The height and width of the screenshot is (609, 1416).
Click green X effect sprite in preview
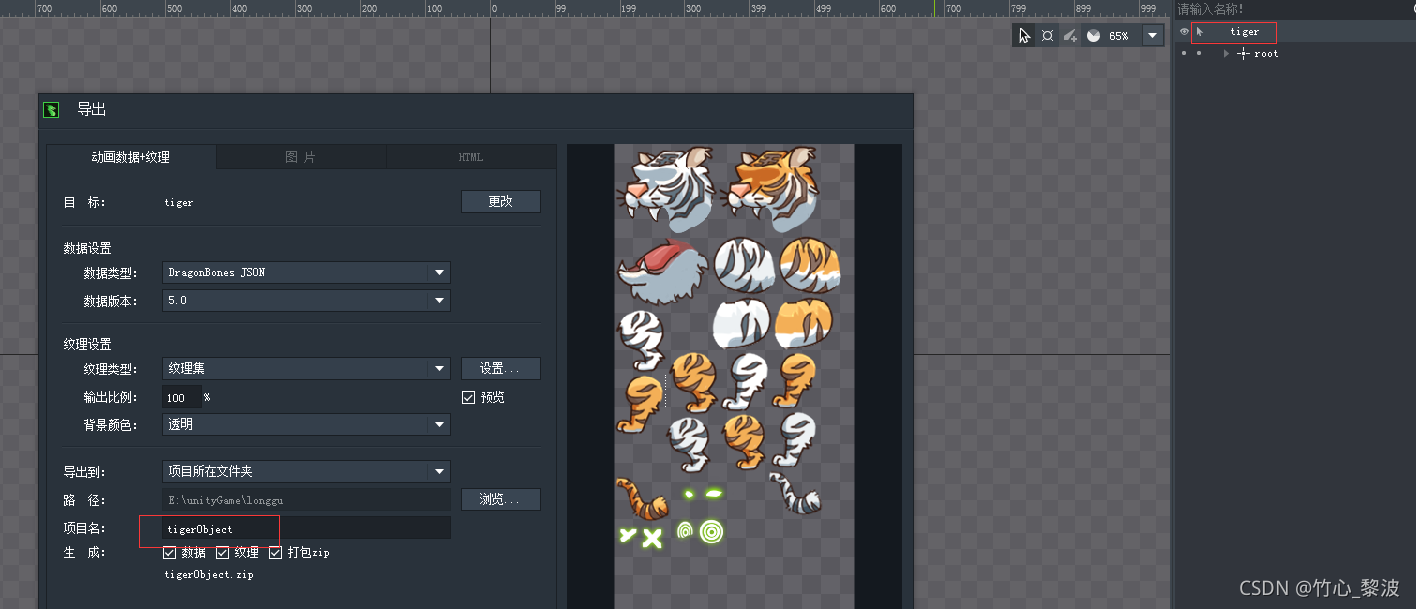(x=653, y=538)
